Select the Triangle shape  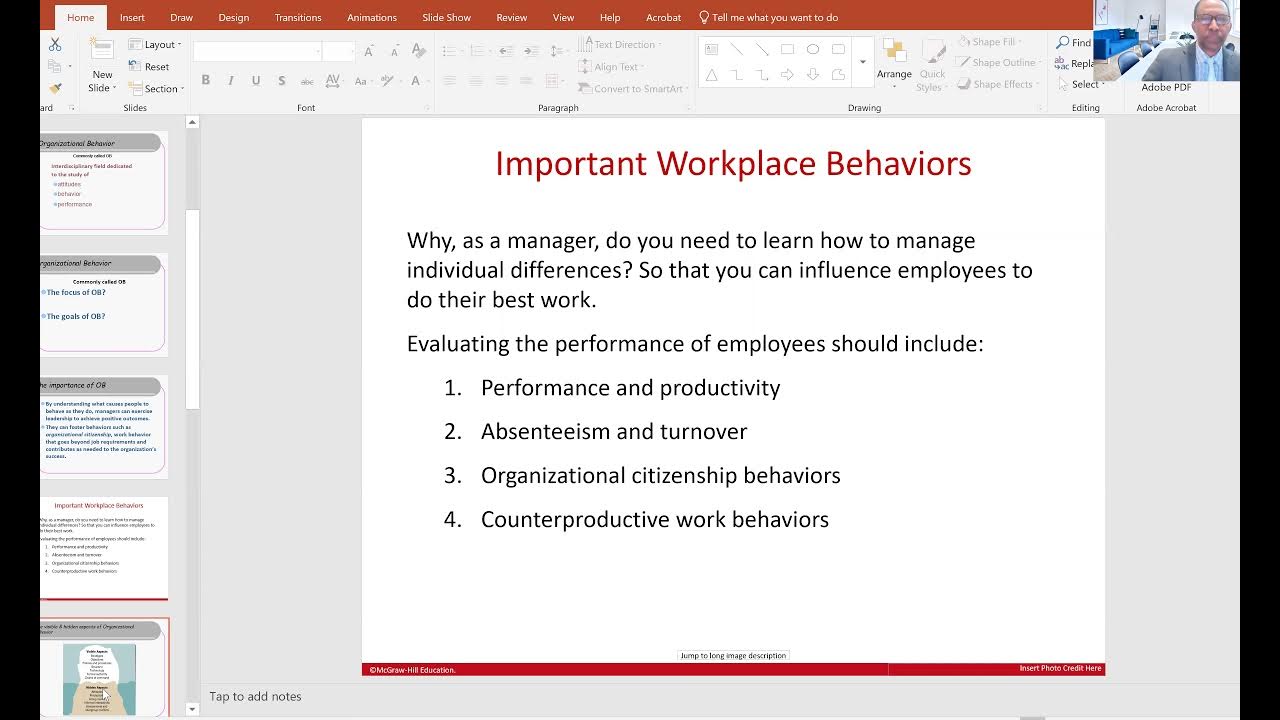711,75
